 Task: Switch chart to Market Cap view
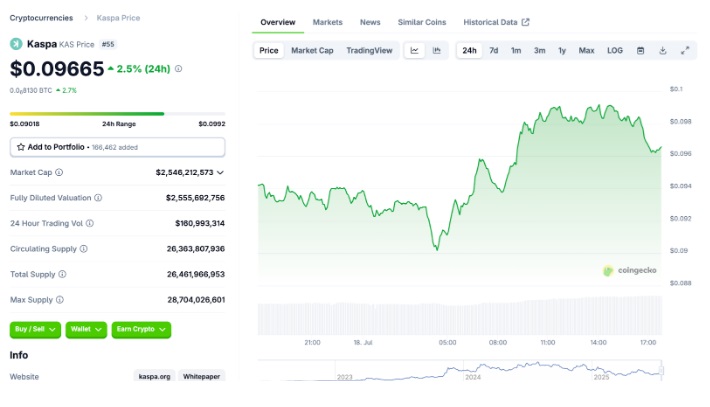[x=312, y=50]
